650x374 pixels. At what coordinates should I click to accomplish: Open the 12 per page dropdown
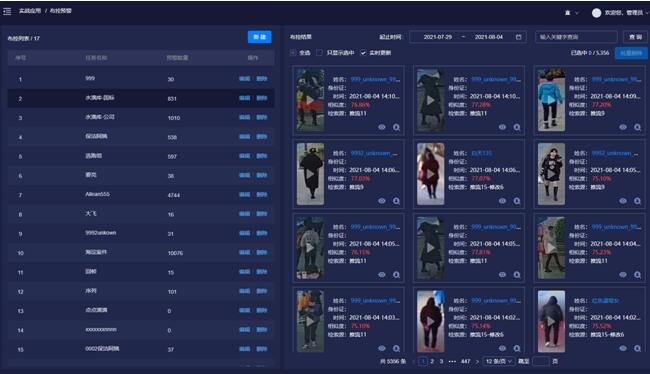[x=499, y=361]
